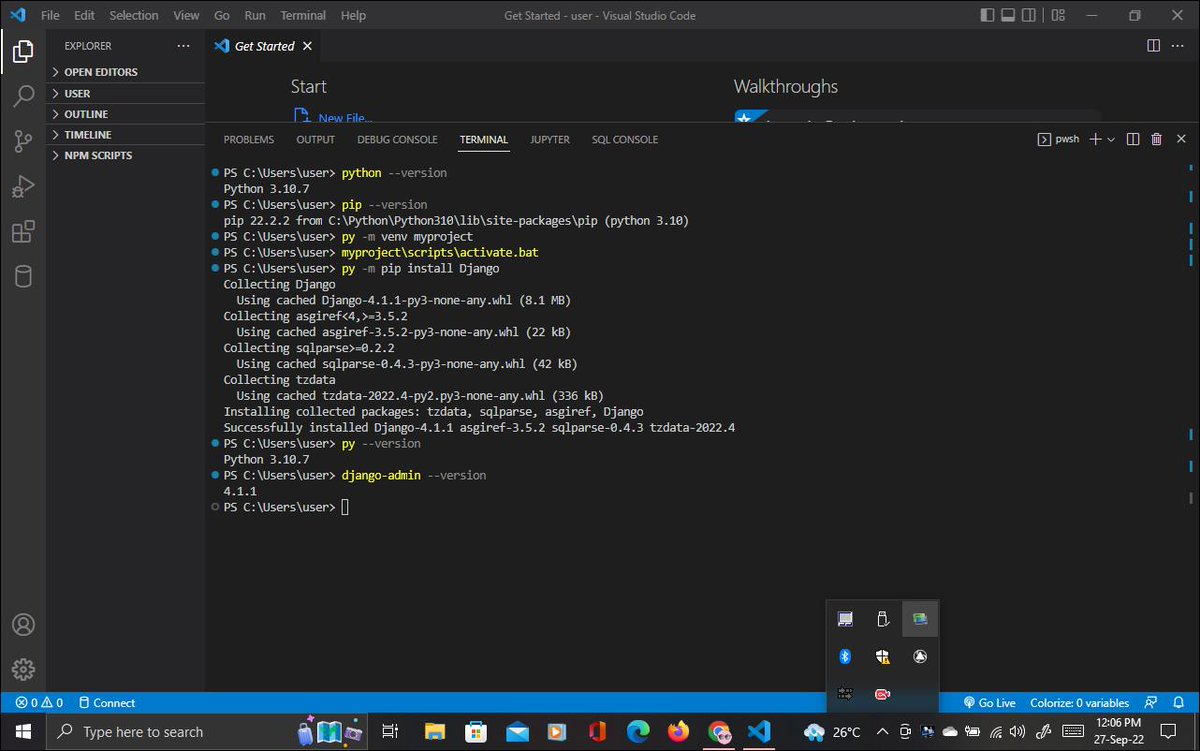This screenshot has width=1200, height=751.
Task: Open the new terminal launch profile dropdown
Action: pos(1111,139)
